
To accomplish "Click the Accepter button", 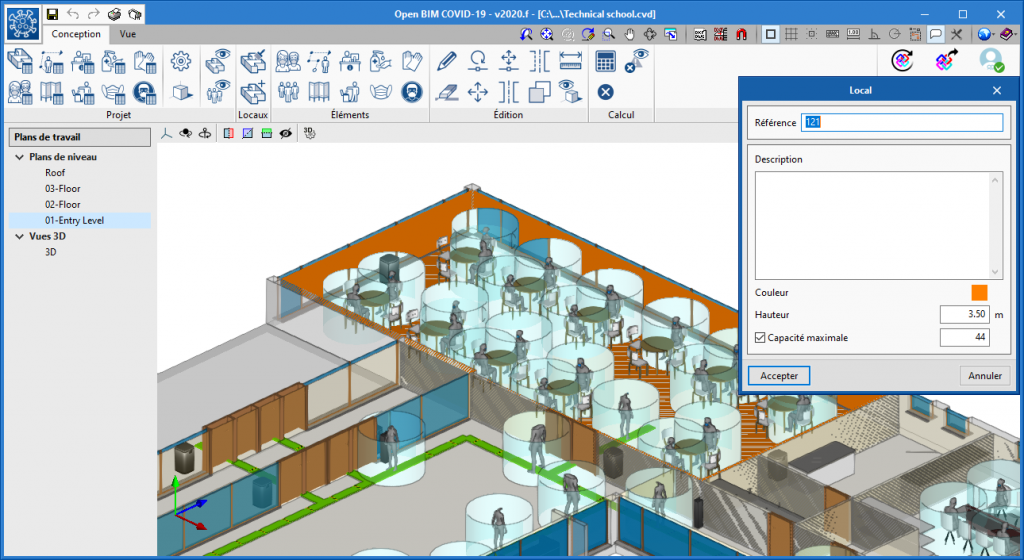I will point(779,376).
